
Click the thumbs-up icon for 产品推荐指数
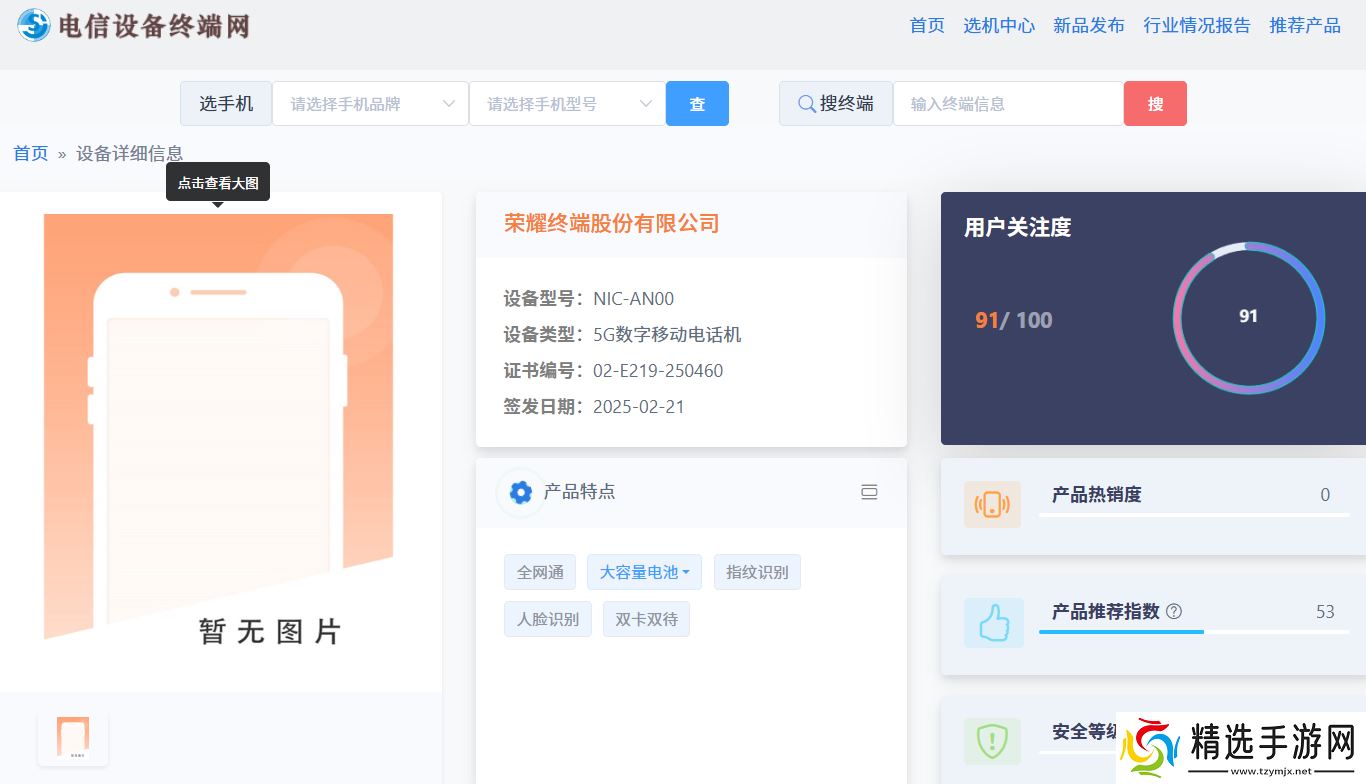(x=993, y=623)
